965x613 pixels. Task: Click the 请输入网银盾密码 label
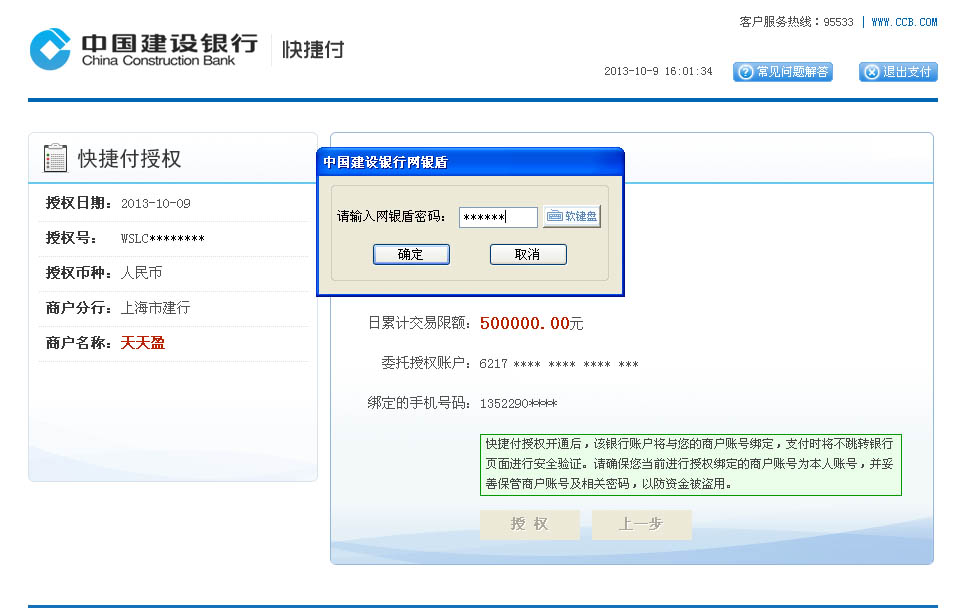point(391,217)
